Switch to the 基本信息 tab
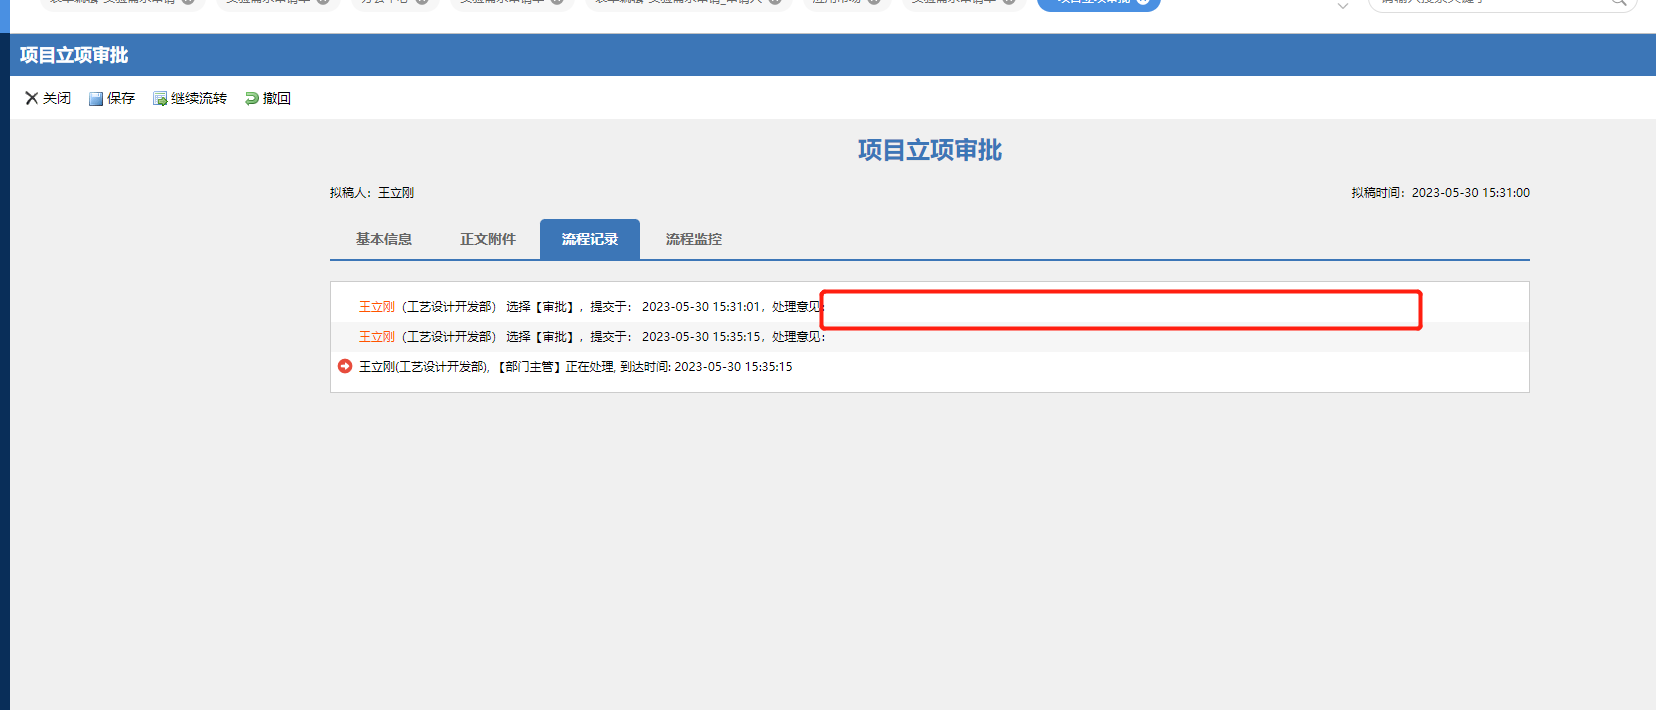The height and width of the screenshot is (710, 1656). tap(384, 239)
